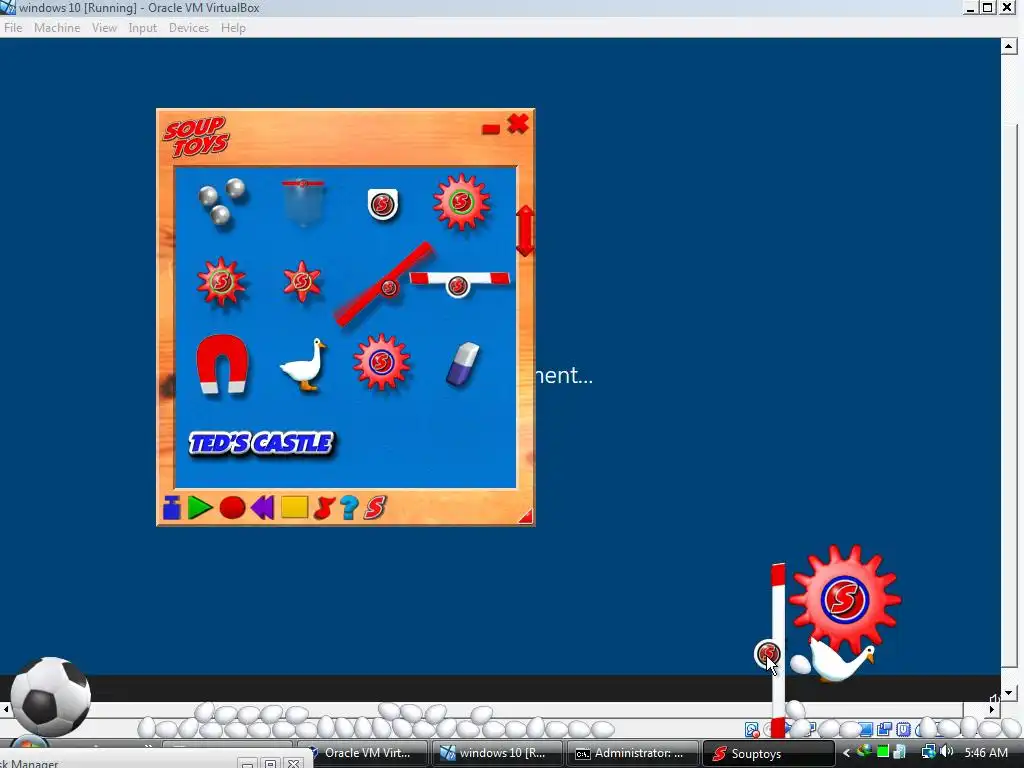Expand hidden tray icons chevron

tap(846, 753)
